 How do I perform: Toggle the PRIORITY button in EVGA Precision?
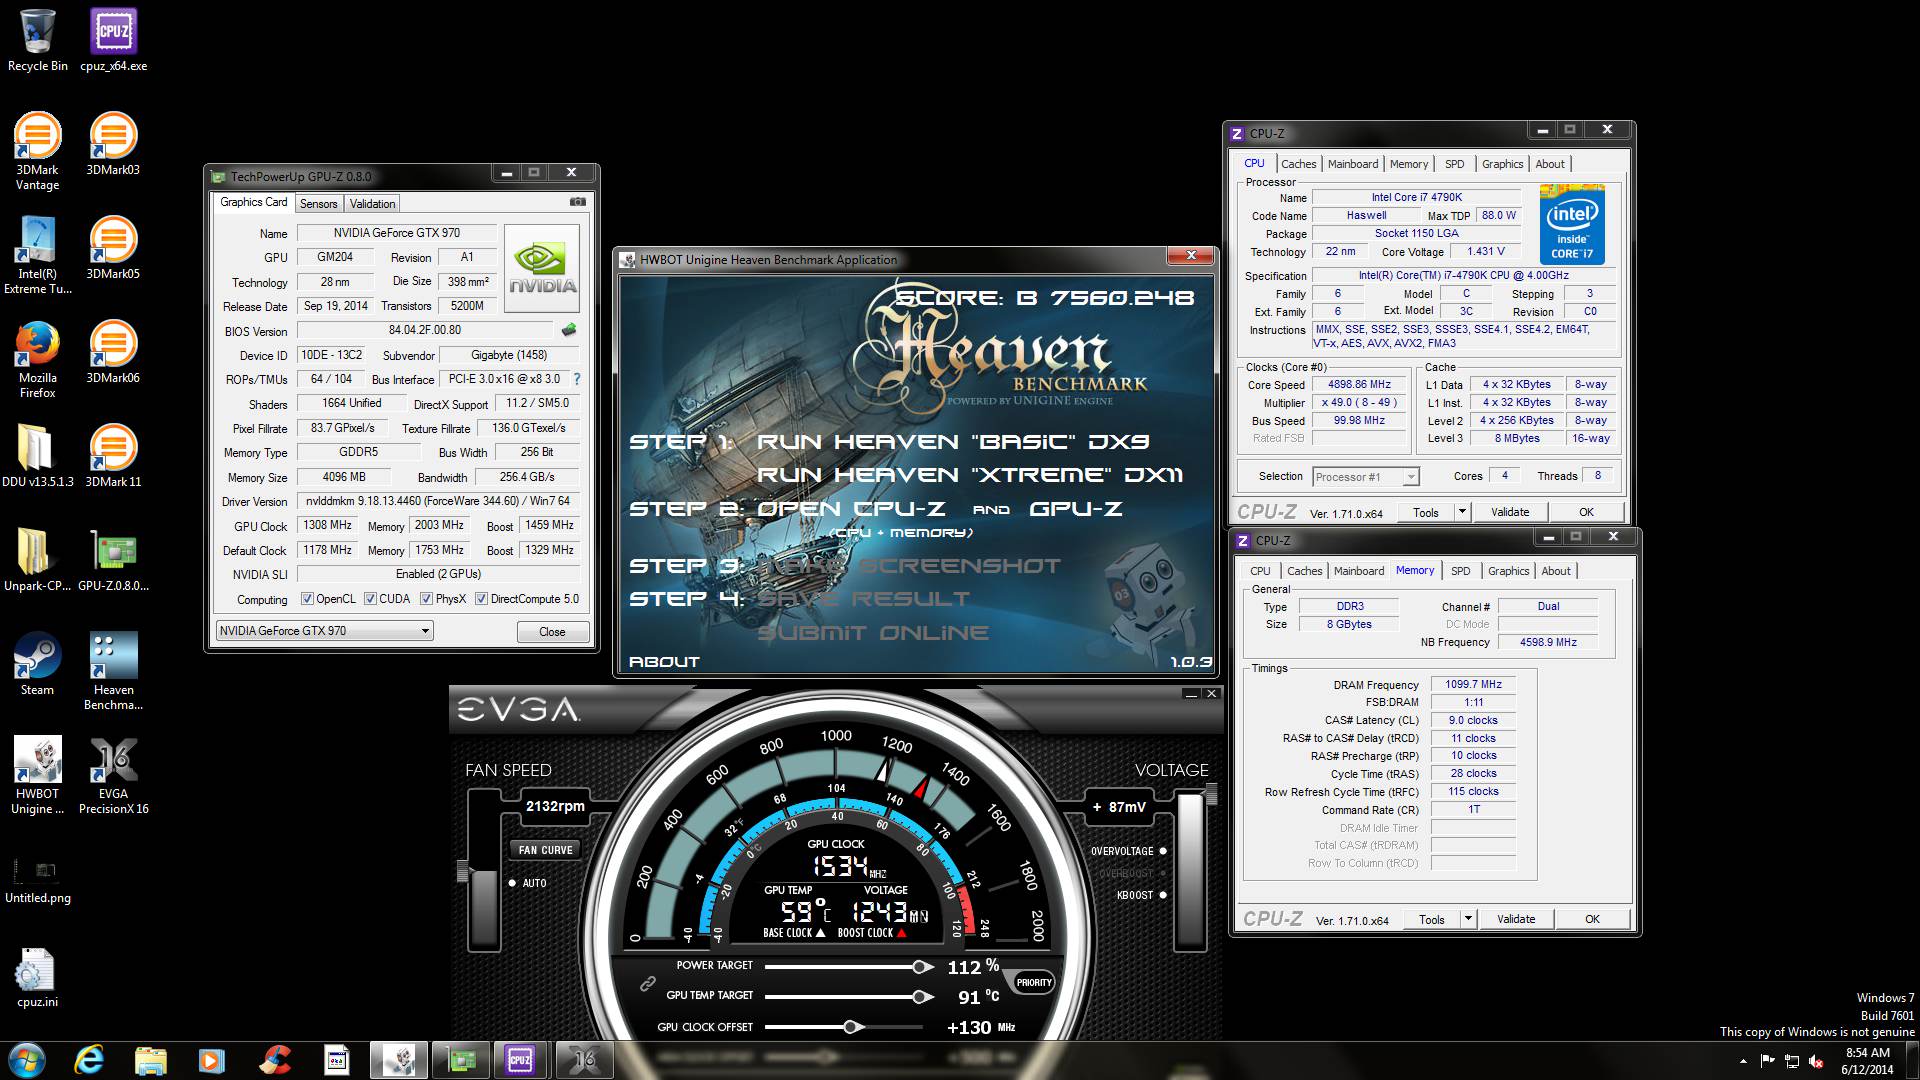pos(1034,982)
